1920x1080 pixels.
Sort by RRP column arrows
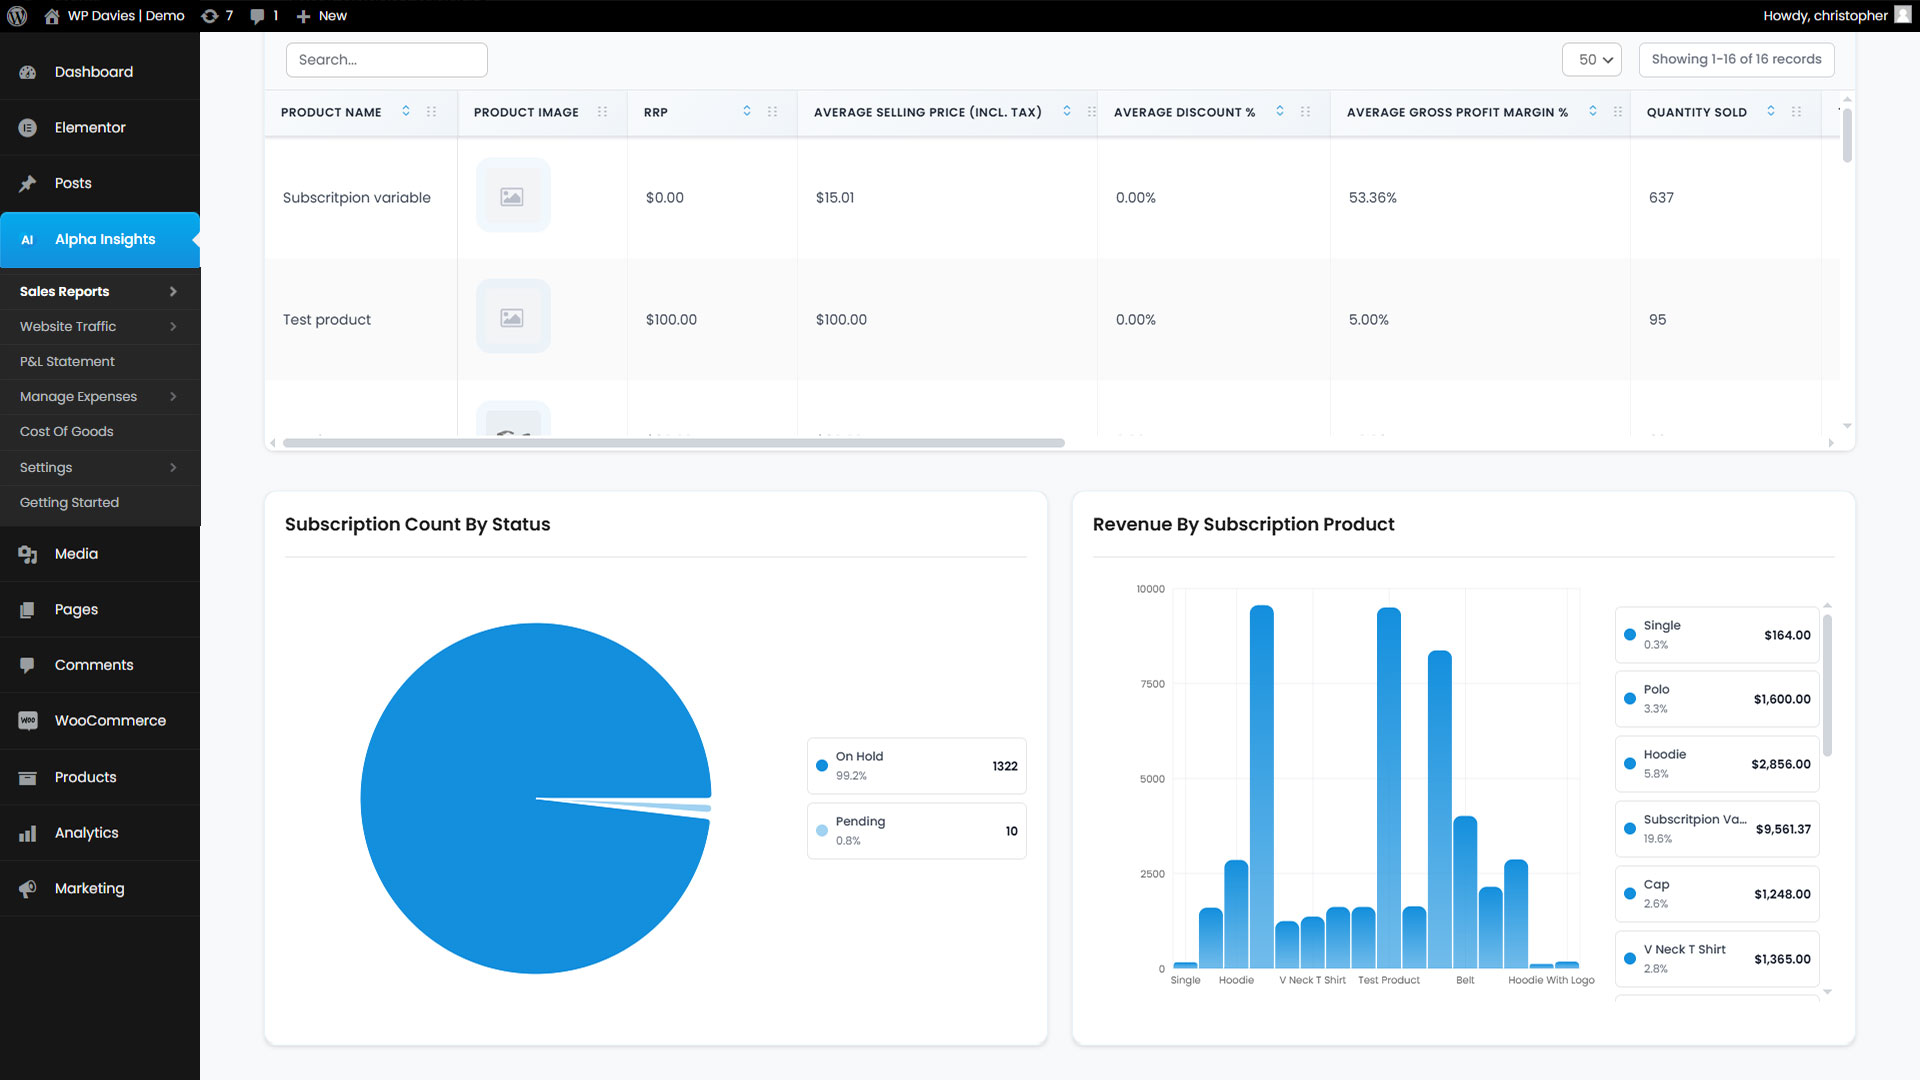pos(746,111)
